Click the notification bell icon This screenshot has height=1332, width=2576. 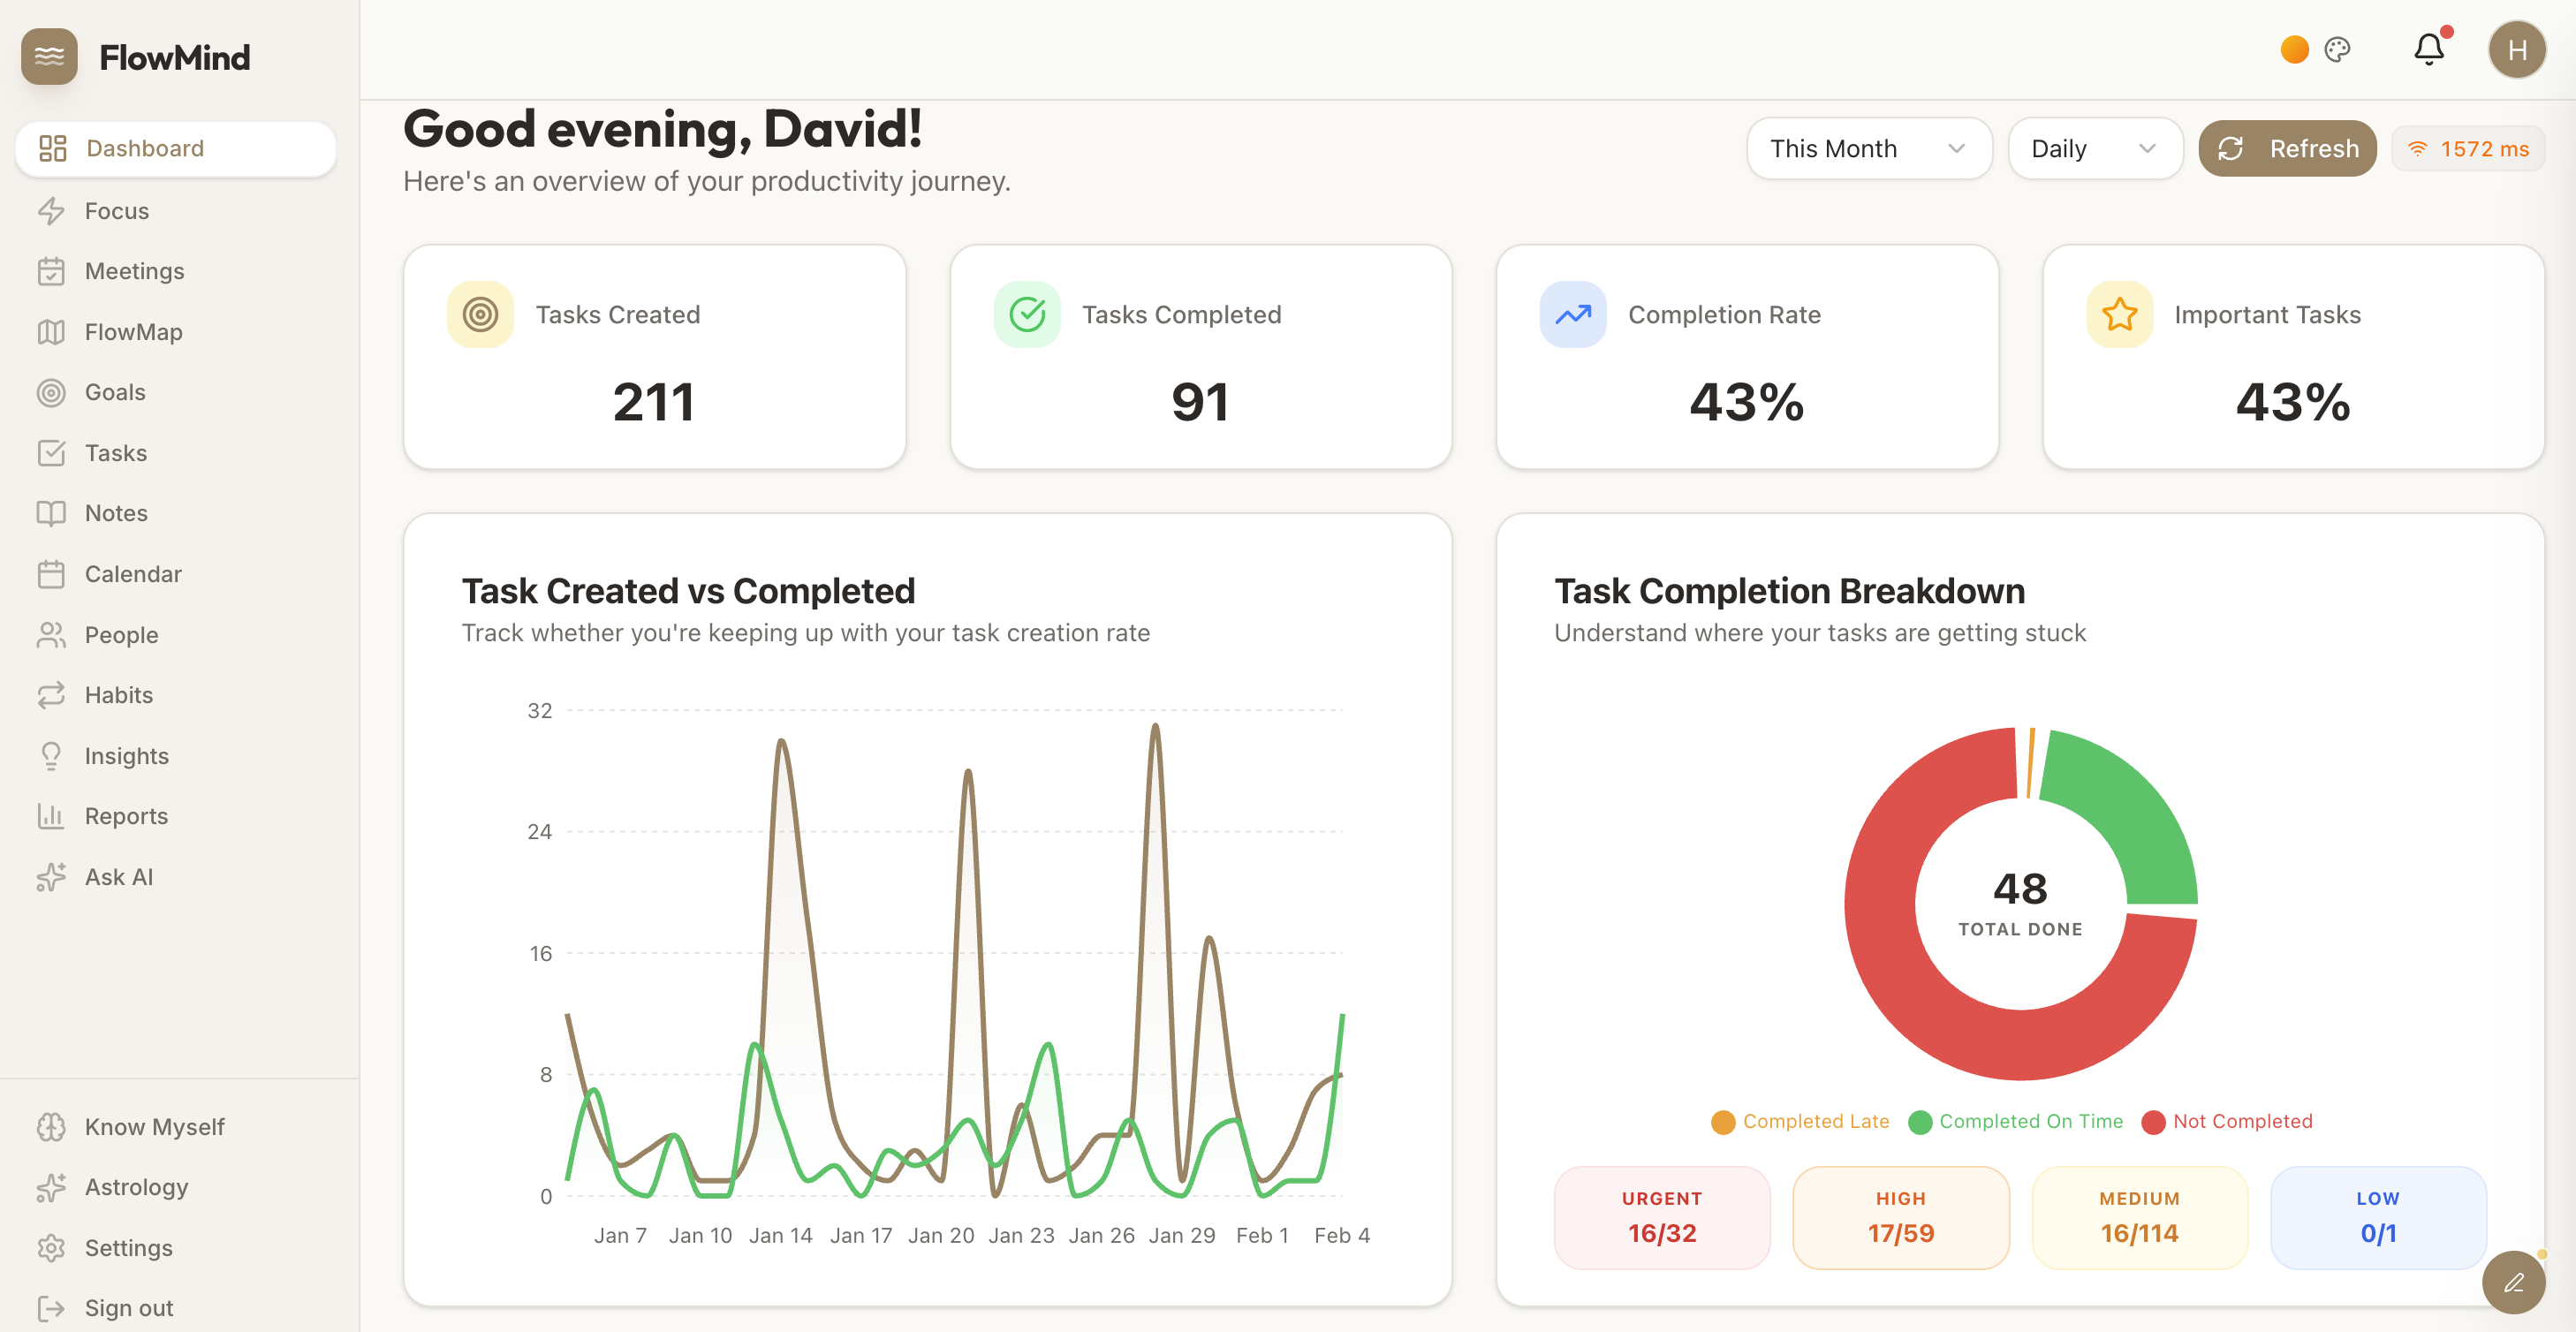tap(2428, 49)
